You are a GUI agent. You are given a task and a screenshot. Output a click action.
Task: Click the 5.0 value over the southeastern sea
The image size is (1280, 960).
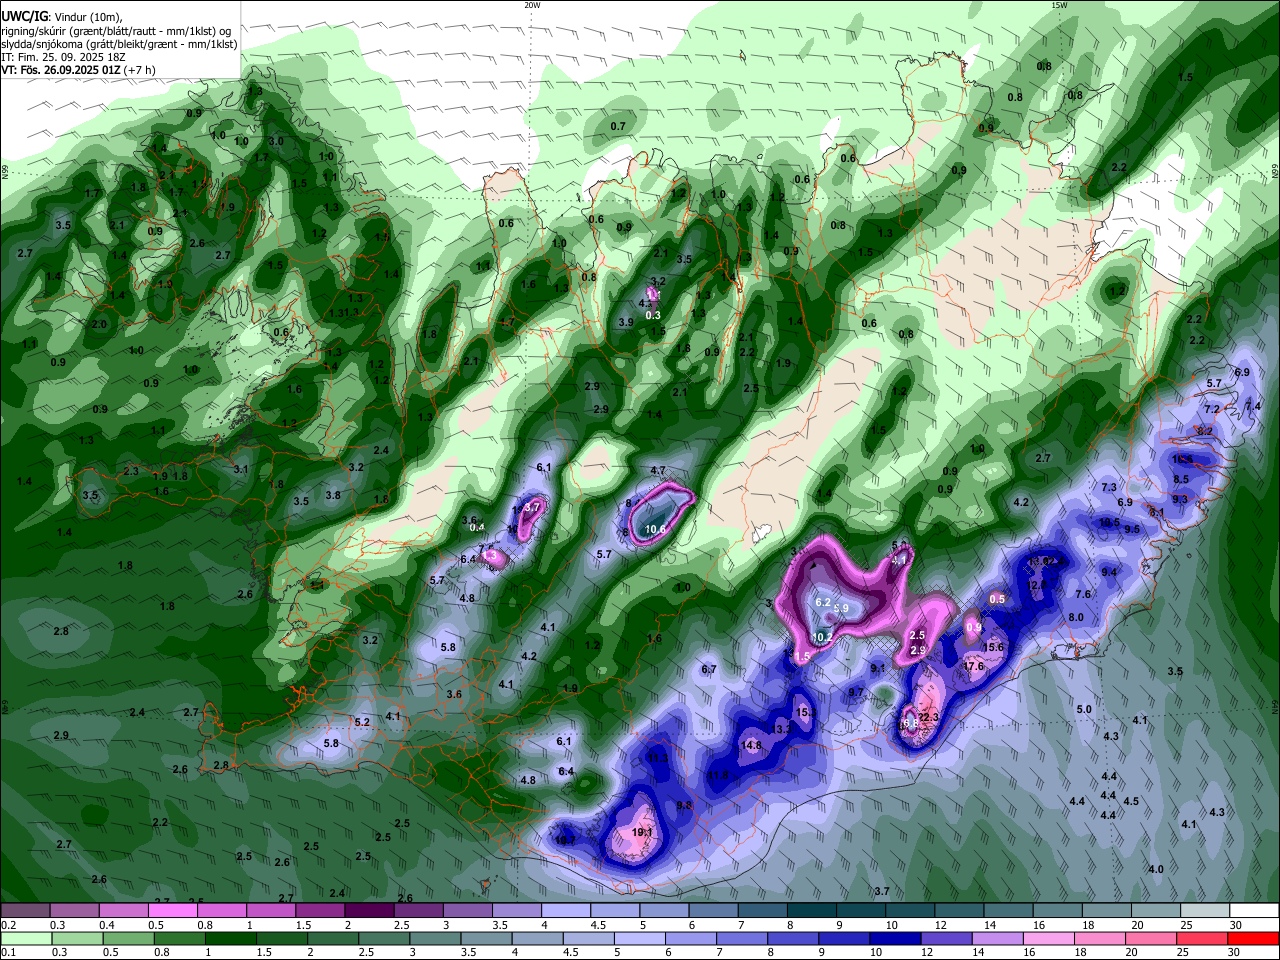pyautogui.click(x=1084, y=709)
